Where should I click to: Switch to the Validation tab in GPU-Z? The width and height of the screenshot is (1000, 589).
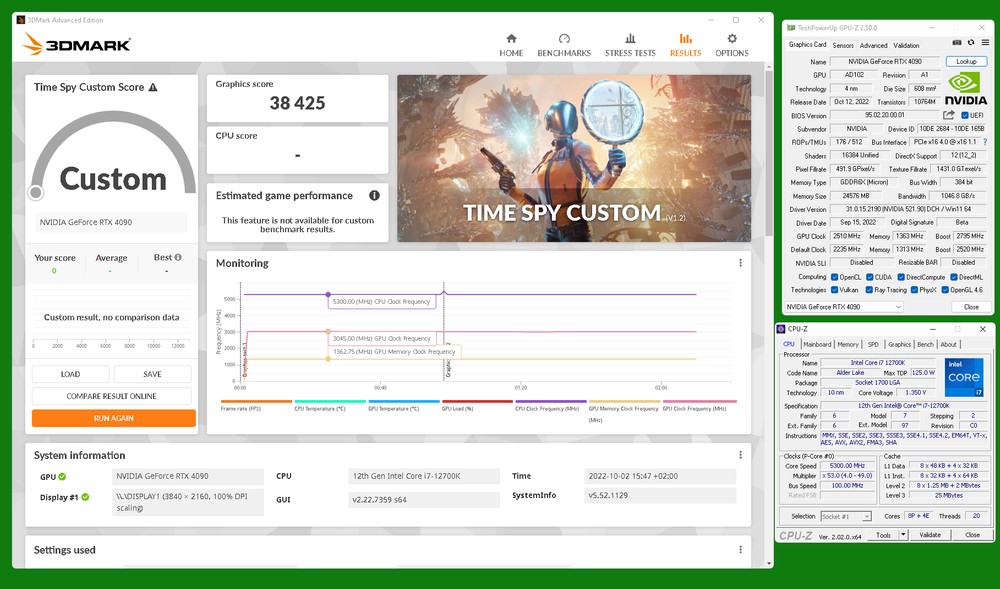point(906,45)
